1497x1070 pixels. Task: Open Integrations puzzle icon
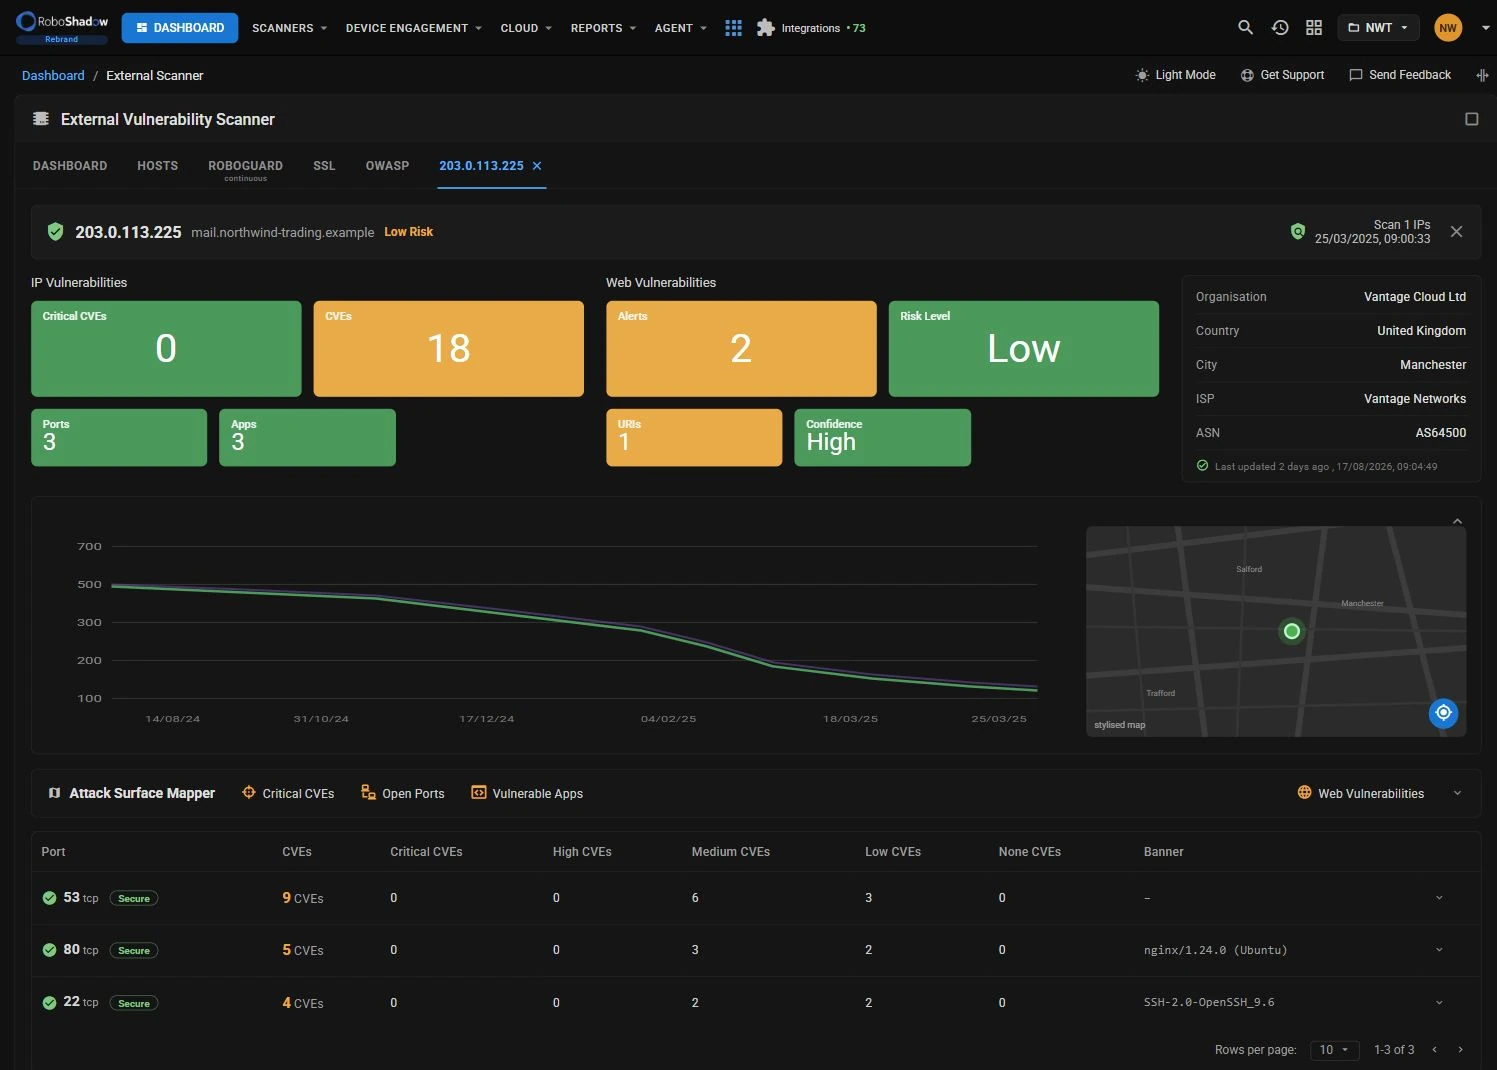tap(766, 28)
